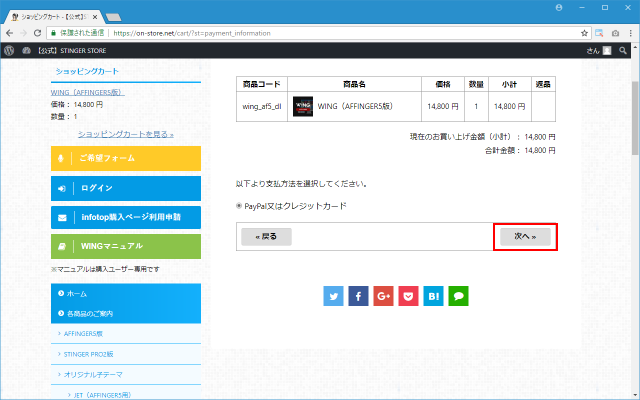Share via the Google+ icon
640x400 pixels.
[384, 296]
